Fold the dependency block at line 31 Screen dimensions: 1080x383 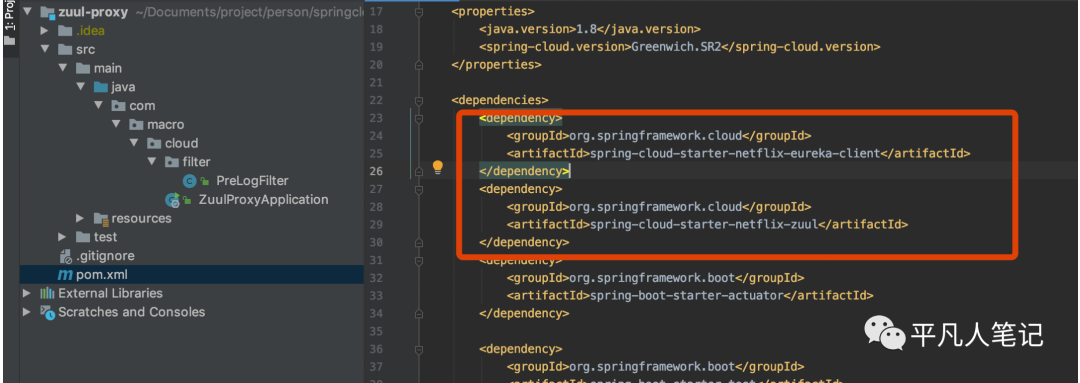click(419, 260)
